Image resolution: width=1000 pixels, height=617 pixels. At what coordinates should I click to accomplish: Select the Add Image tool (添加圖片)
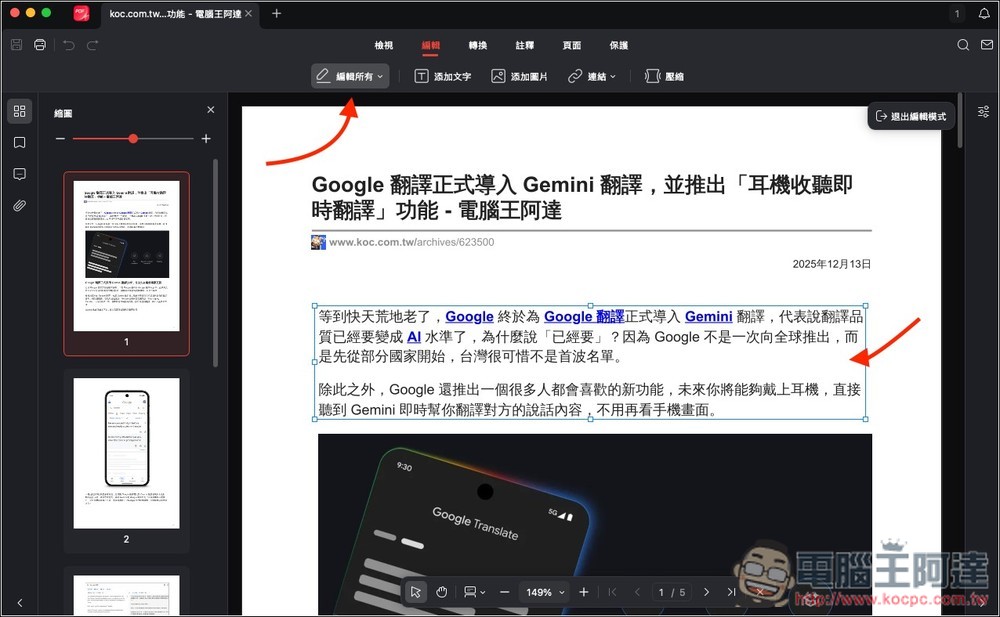[x=519, y=75]
